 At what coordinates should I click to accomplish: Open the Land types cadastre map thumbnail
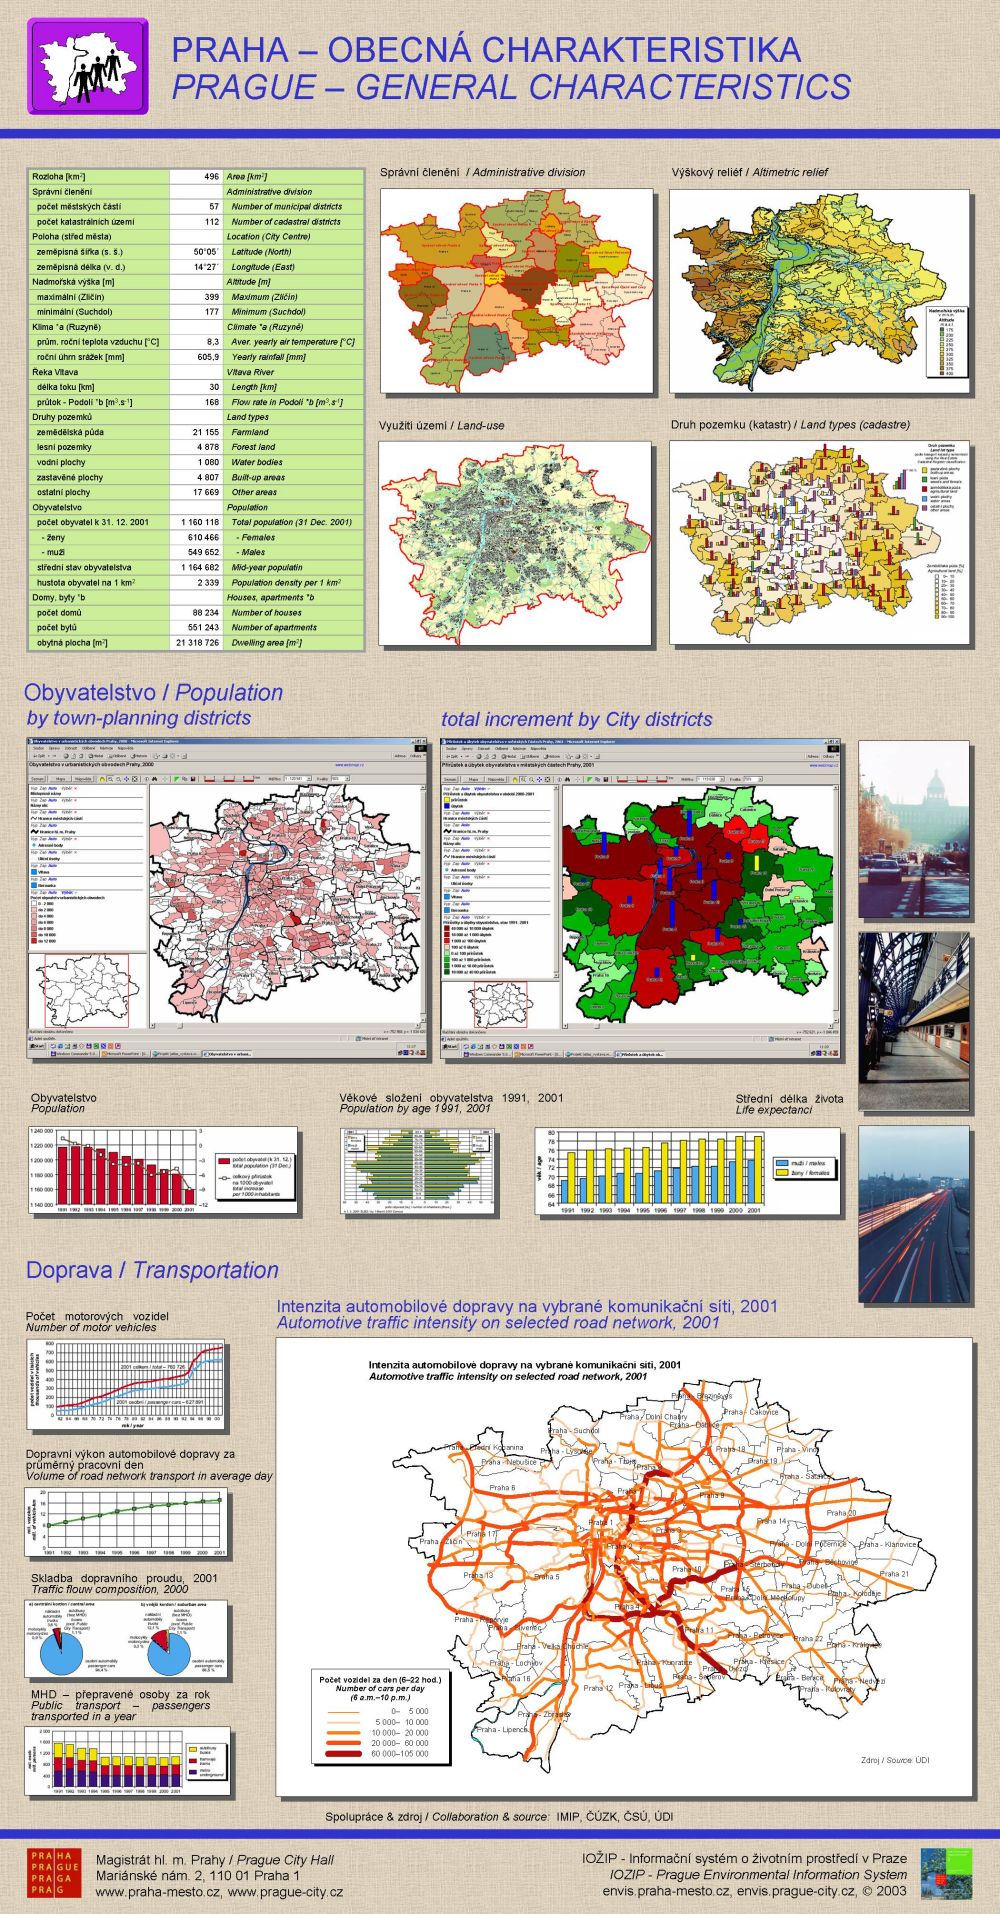820,542
